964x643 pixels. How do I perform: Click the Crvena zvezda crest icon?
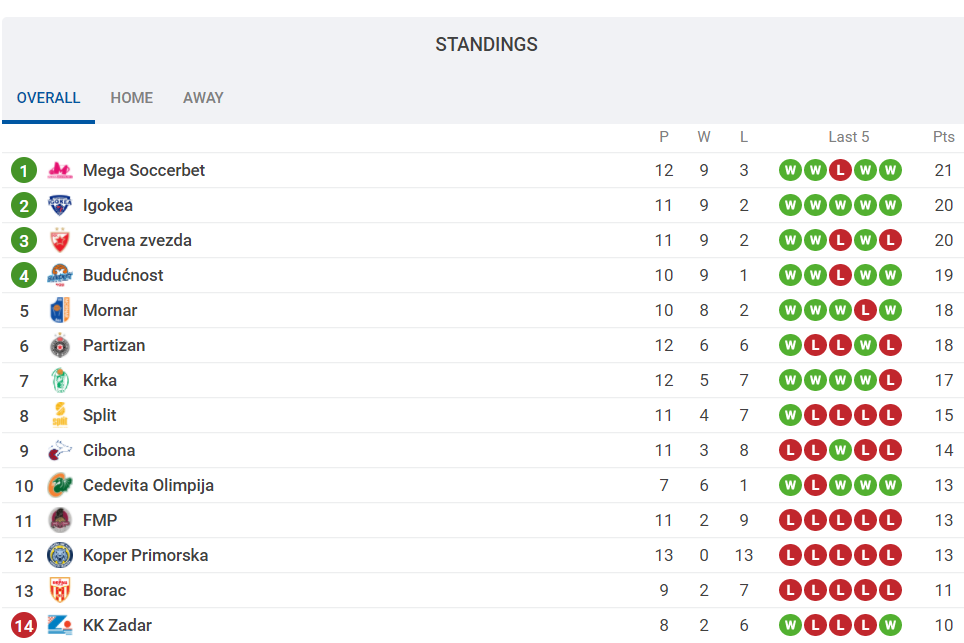click(x=60, y=240)
